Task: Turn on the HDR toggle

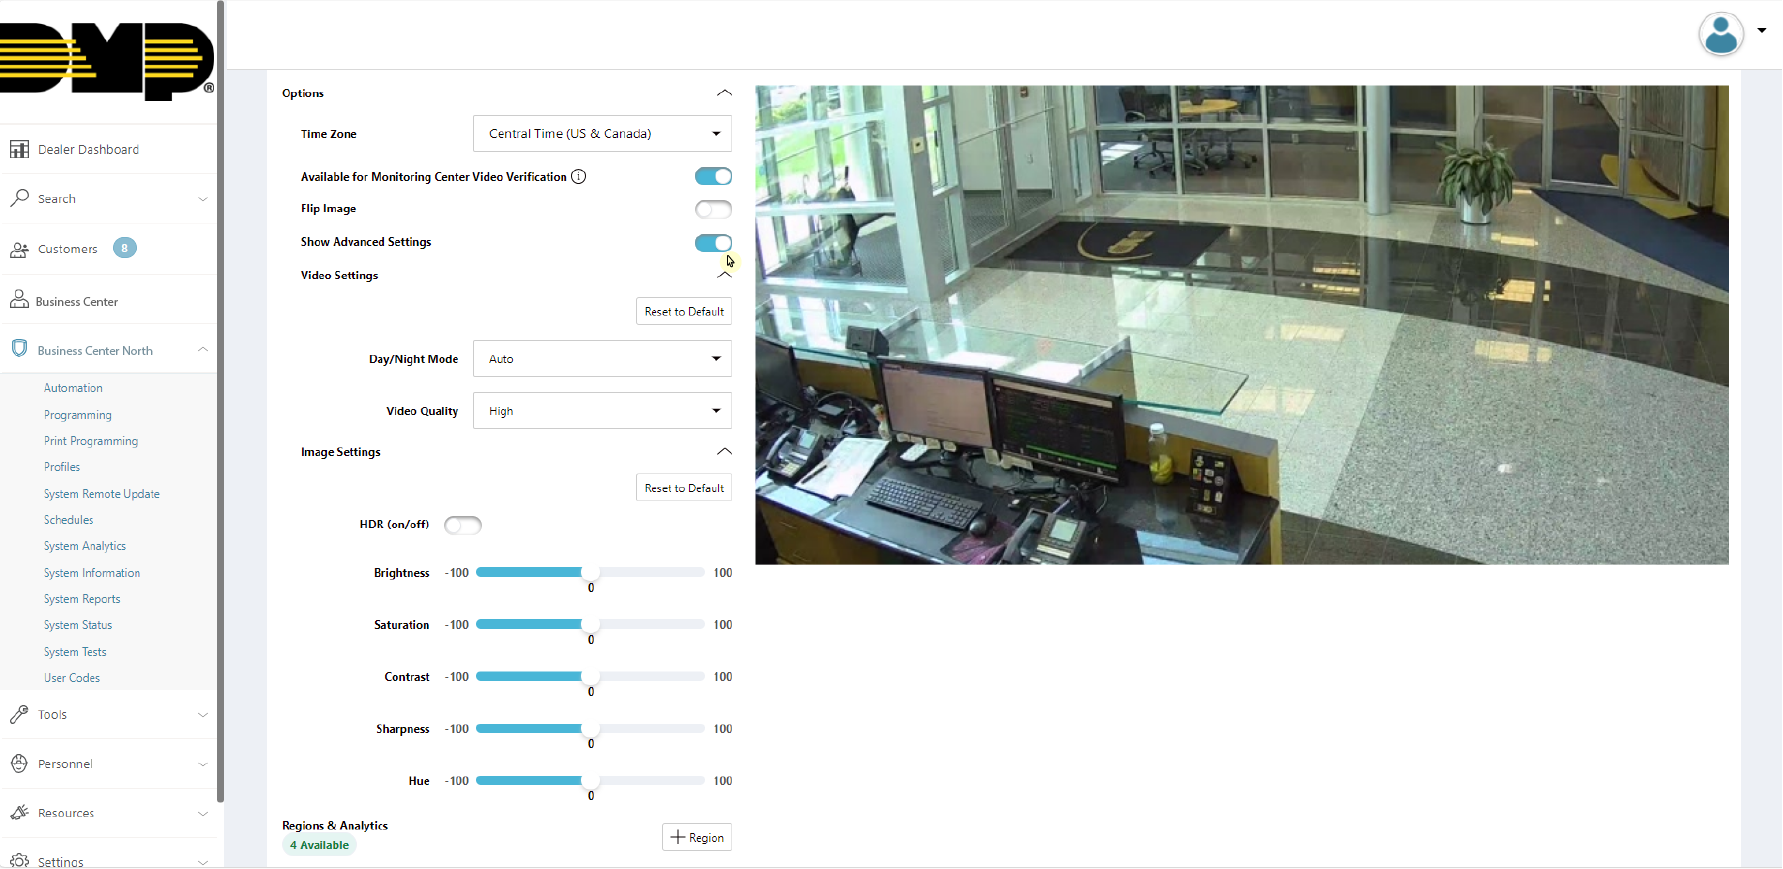Action: 463,525
